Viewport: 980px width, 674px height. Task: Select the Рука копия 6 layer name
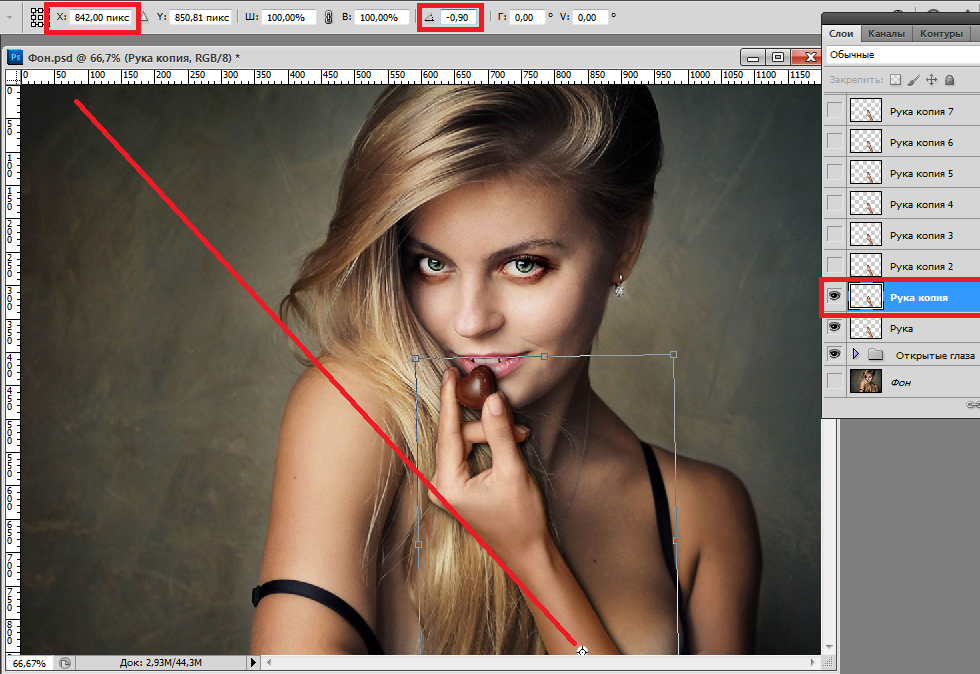(921, 143)
